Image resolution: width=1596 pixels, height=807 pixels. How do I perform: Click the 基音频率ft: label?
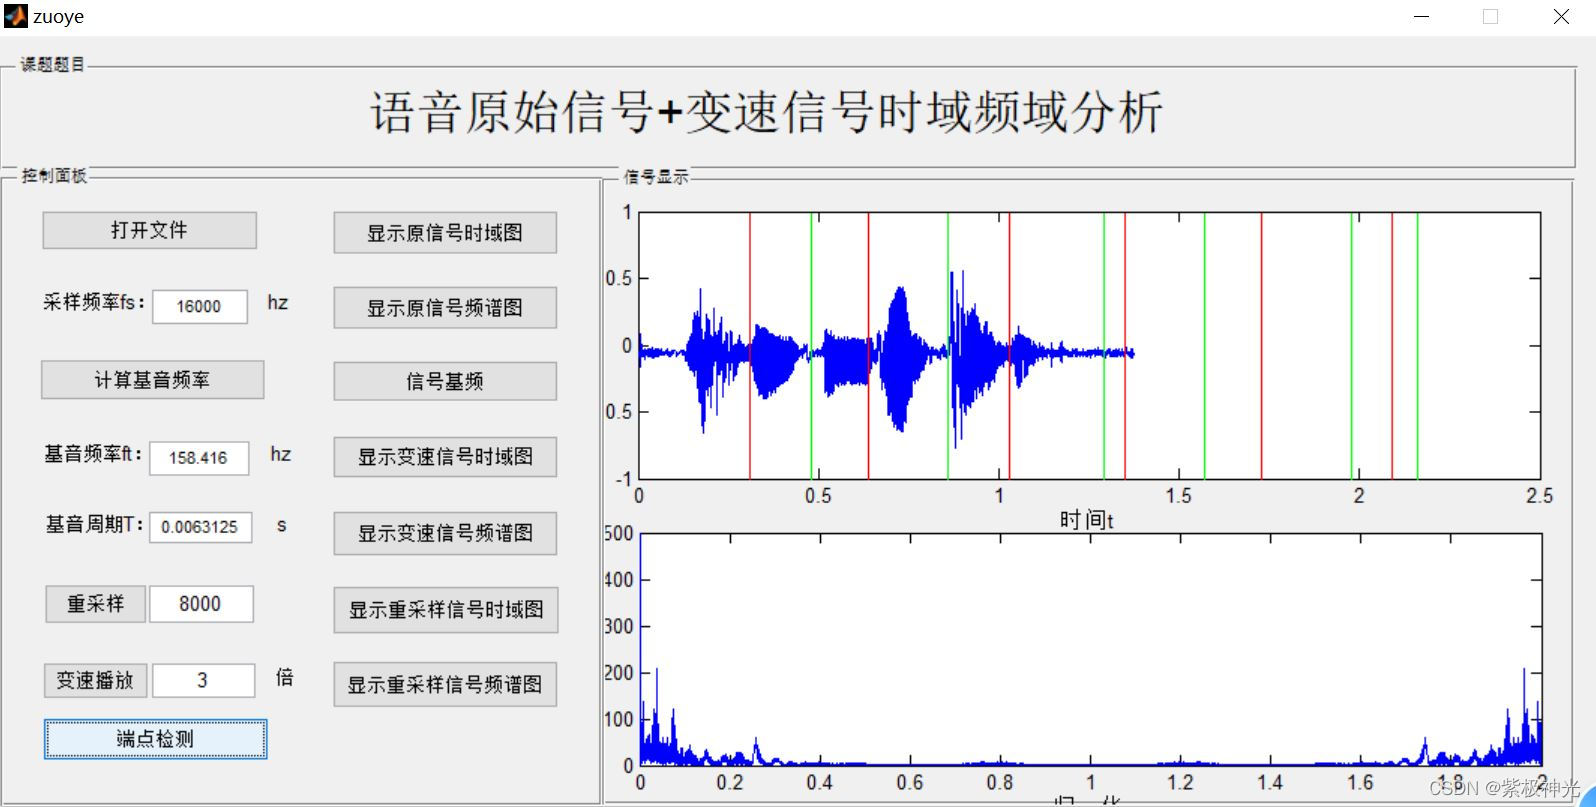[x=93, y=454]
